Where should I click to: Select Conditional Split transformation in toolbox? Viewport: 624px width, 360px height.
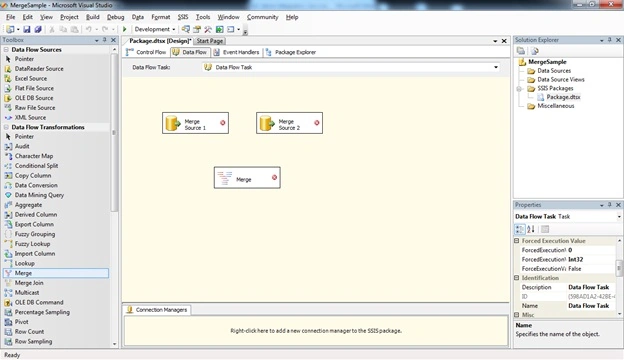(x=36, y=165)
